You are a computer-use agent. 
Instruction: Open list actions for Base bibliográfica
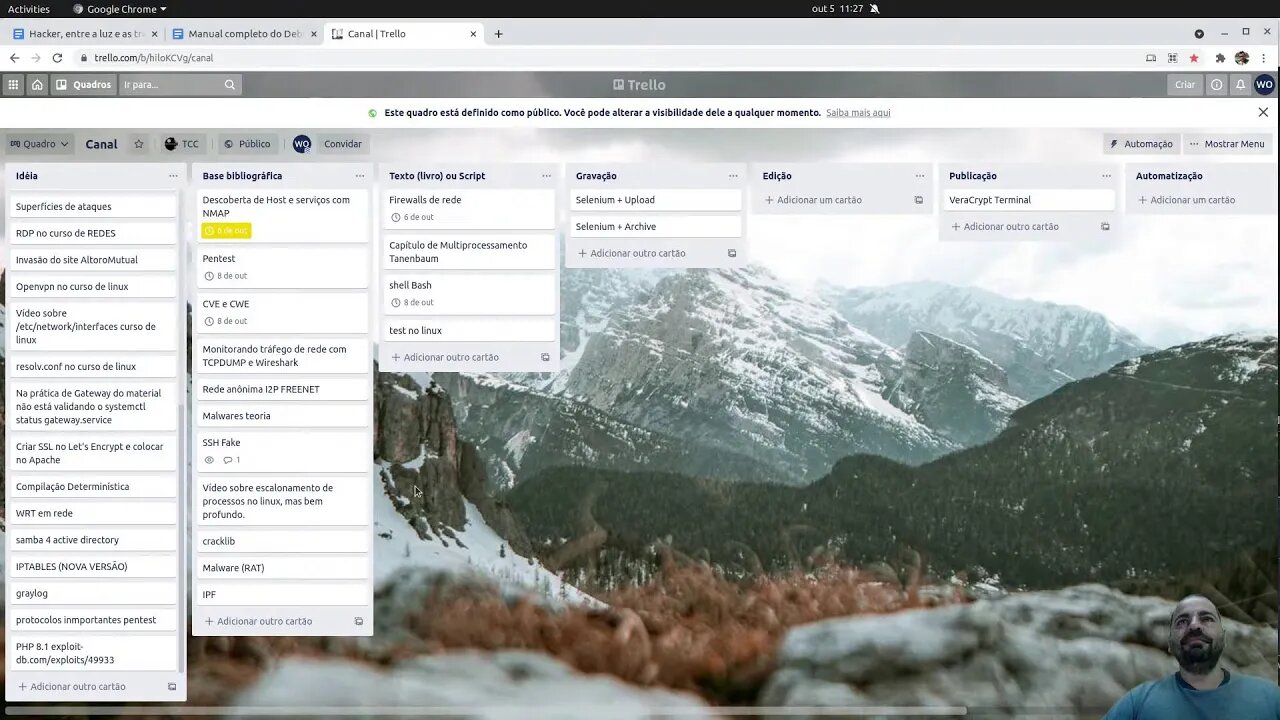pos(360,176)
